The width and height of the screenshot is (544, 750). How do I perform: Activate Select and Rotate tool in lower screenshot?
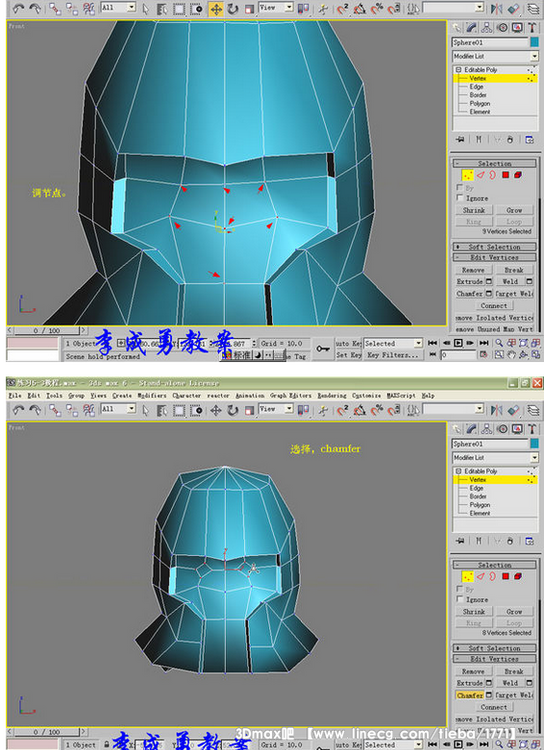click(233, 410)
